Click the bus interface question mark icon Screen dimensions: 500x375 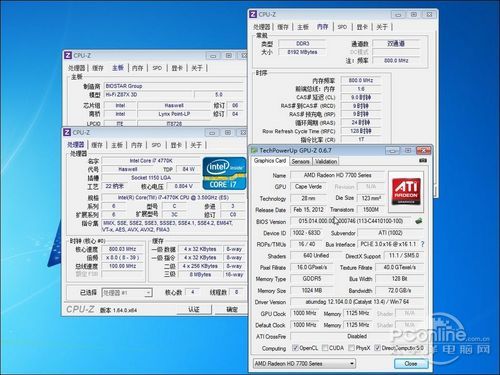(x=422, y=244)
